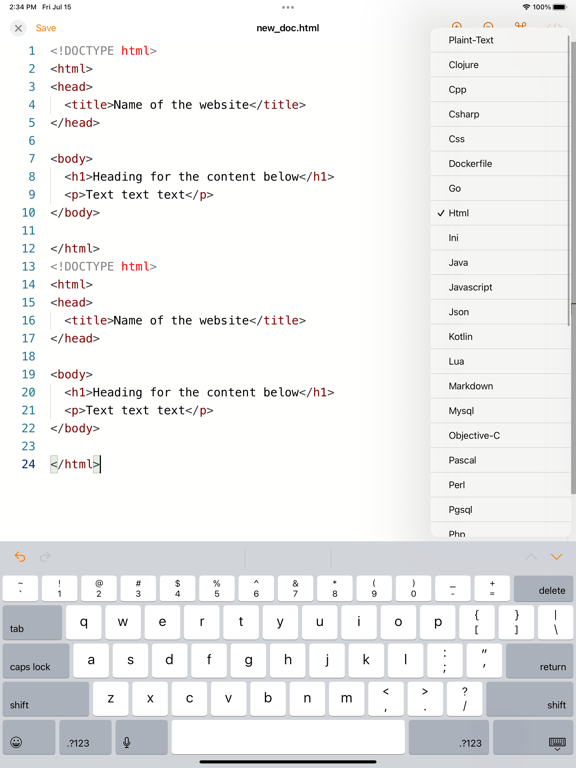Choose Javascript from language list
This screenshot has width=576, height=768.
pyautogui.click(x=501, y=287)
